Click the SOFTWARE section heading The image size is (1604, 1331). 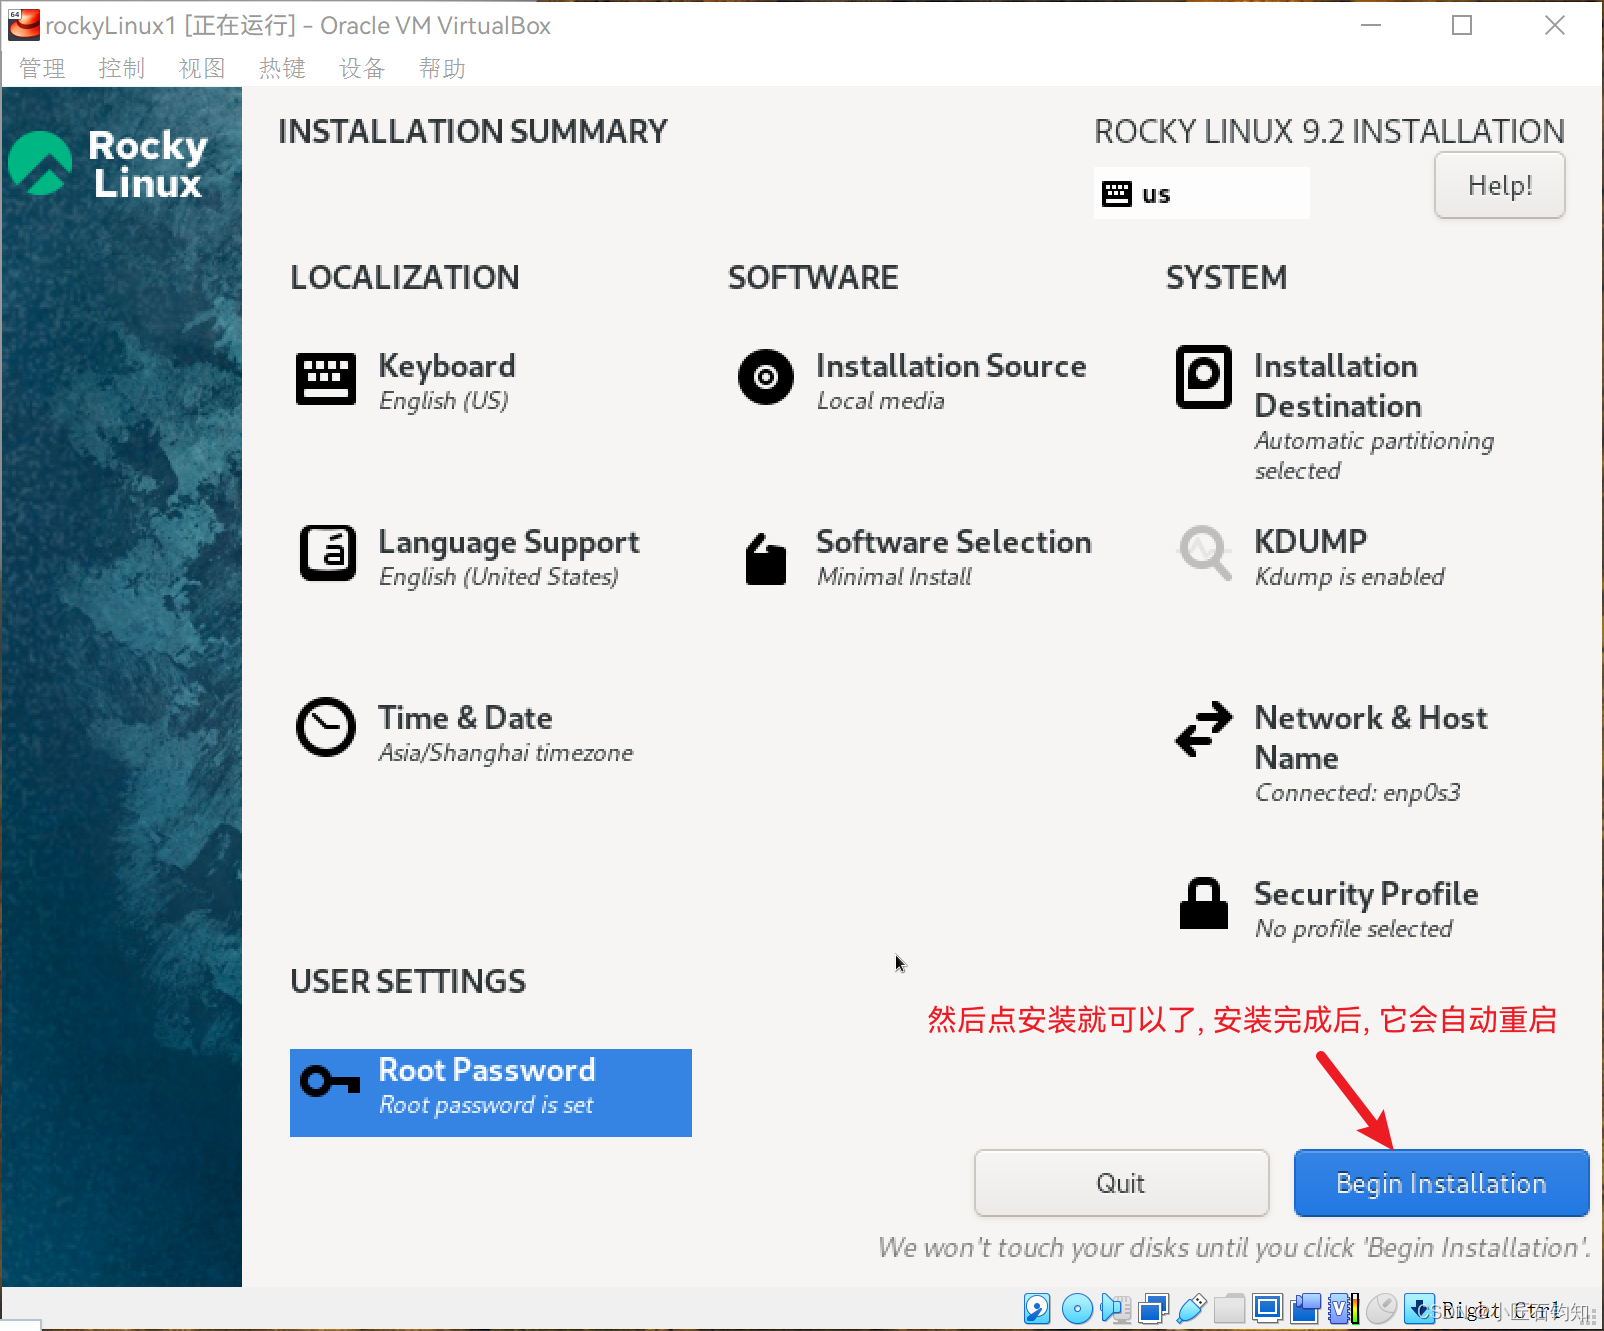point(813,277)
